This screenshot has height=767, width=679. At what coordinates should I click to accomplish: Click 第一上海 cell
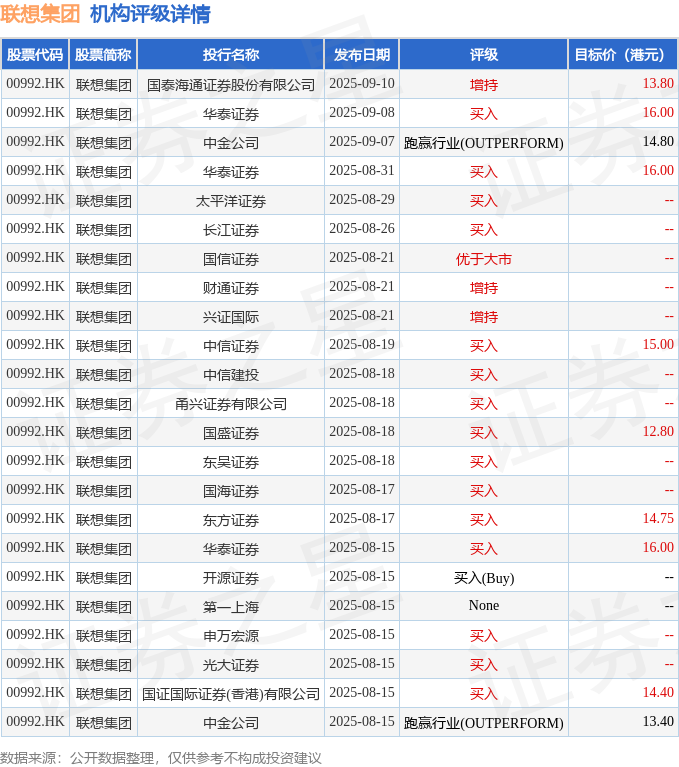tap(231, 607)
